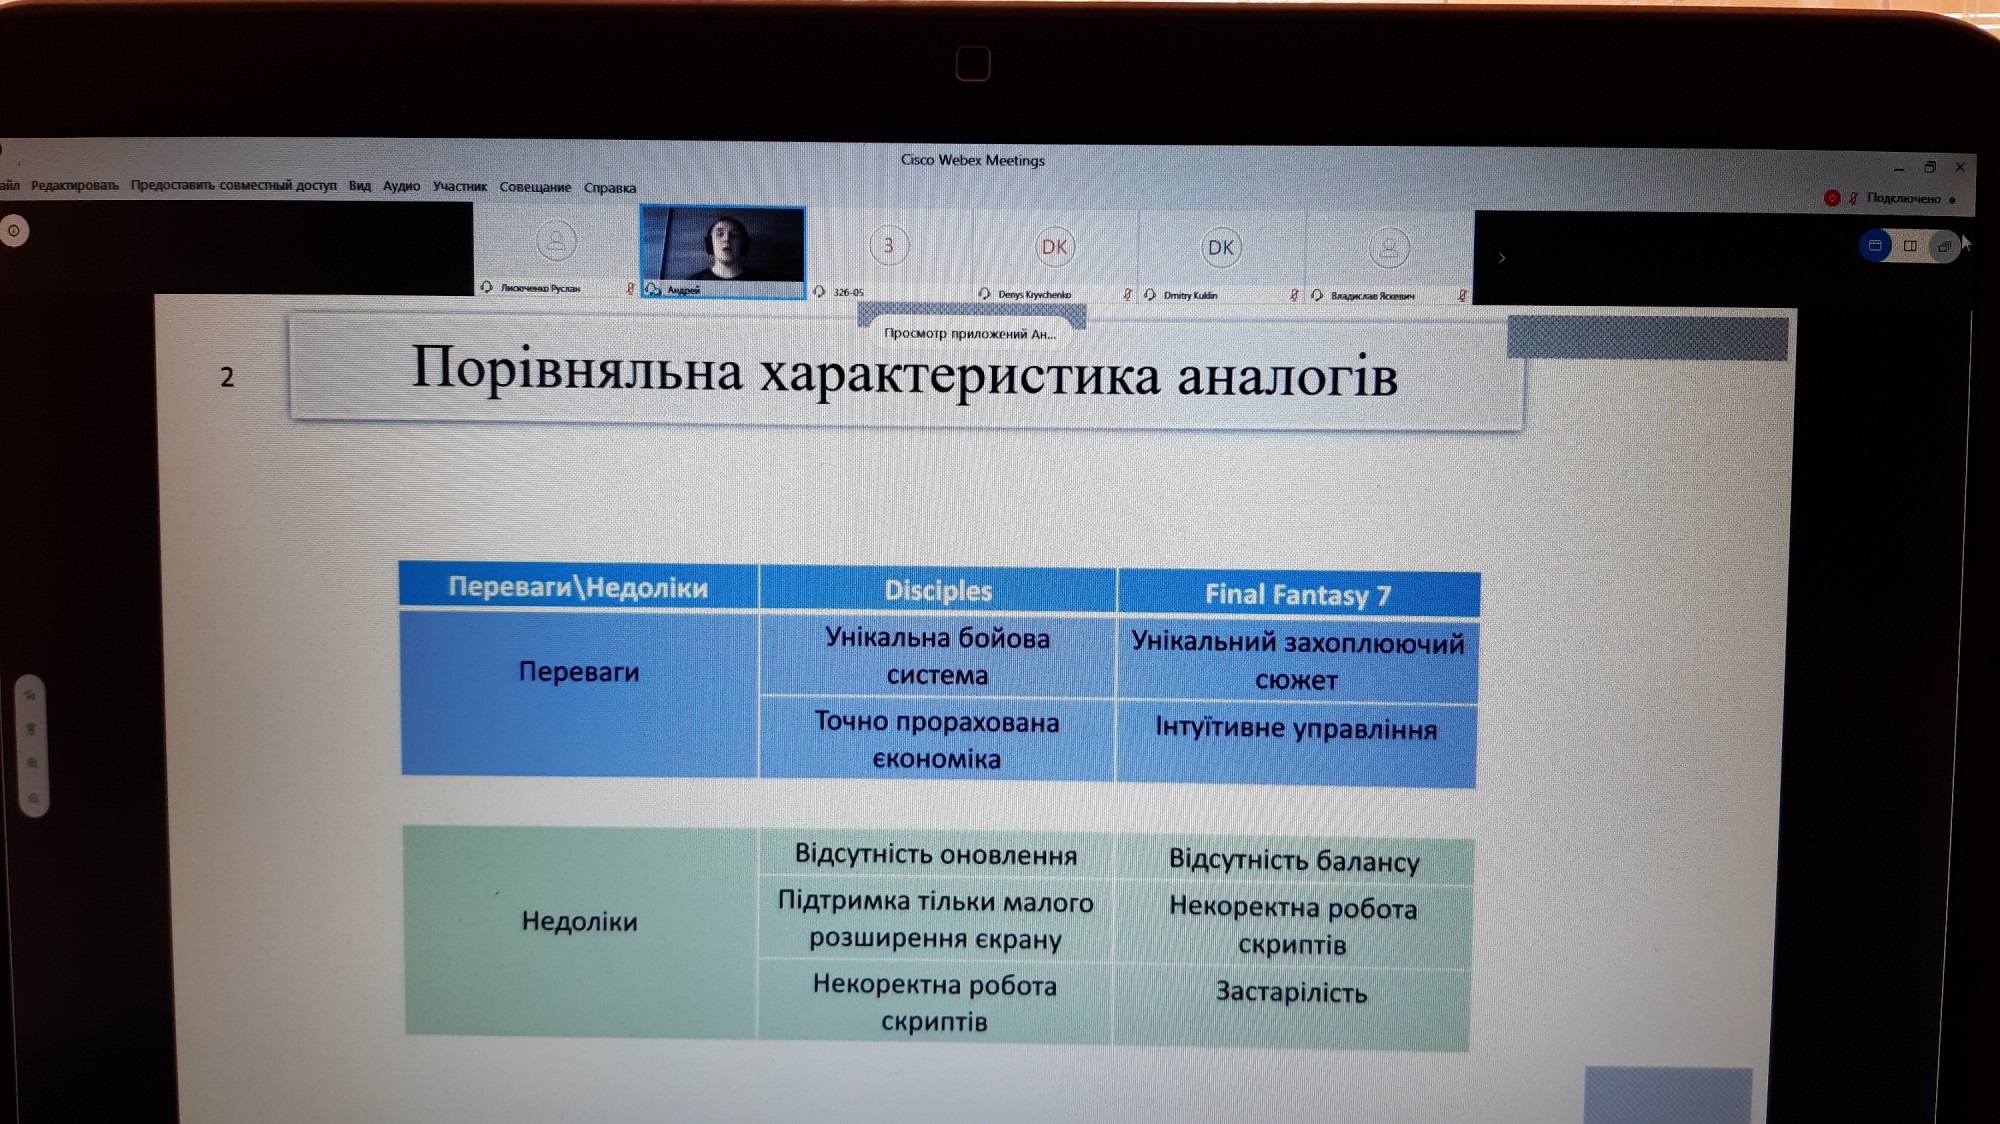Click headset icon next to Dmitry Kuldin
The width and height of the screenshot is (2000, 1124).
point(1150,295)
